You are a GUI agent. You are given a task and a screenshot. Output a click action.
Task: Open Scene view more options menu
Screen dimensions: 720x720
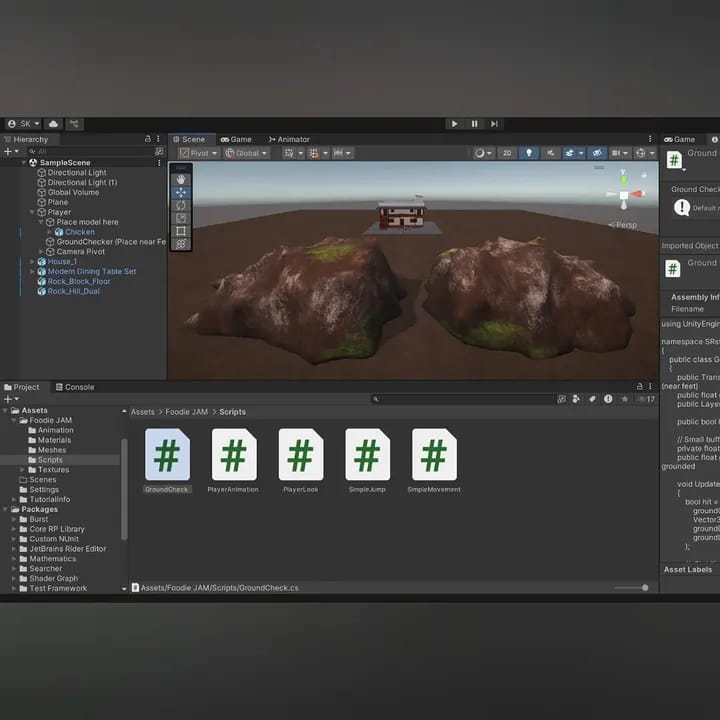click(650, 139)
